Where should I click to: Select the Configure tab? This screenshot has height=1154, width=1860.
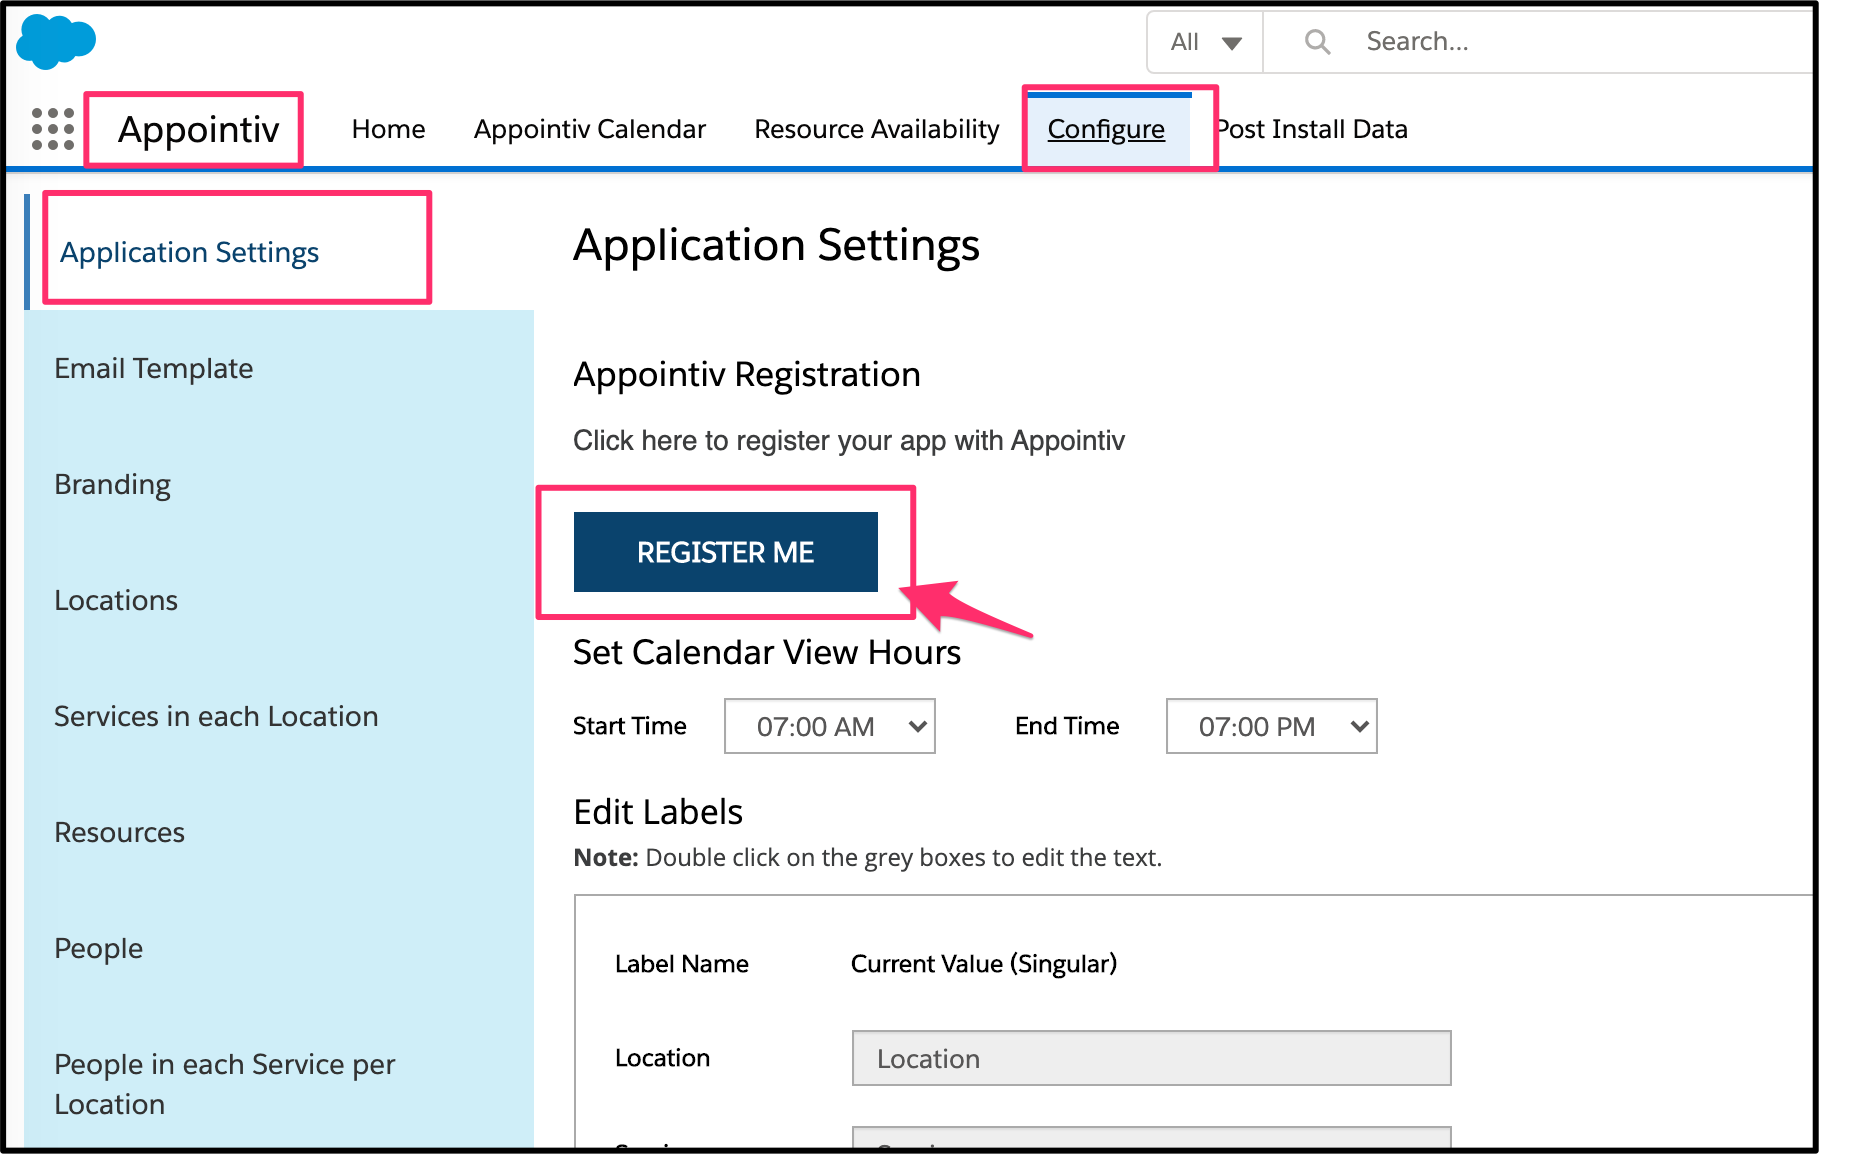(x=1106, y=129)
